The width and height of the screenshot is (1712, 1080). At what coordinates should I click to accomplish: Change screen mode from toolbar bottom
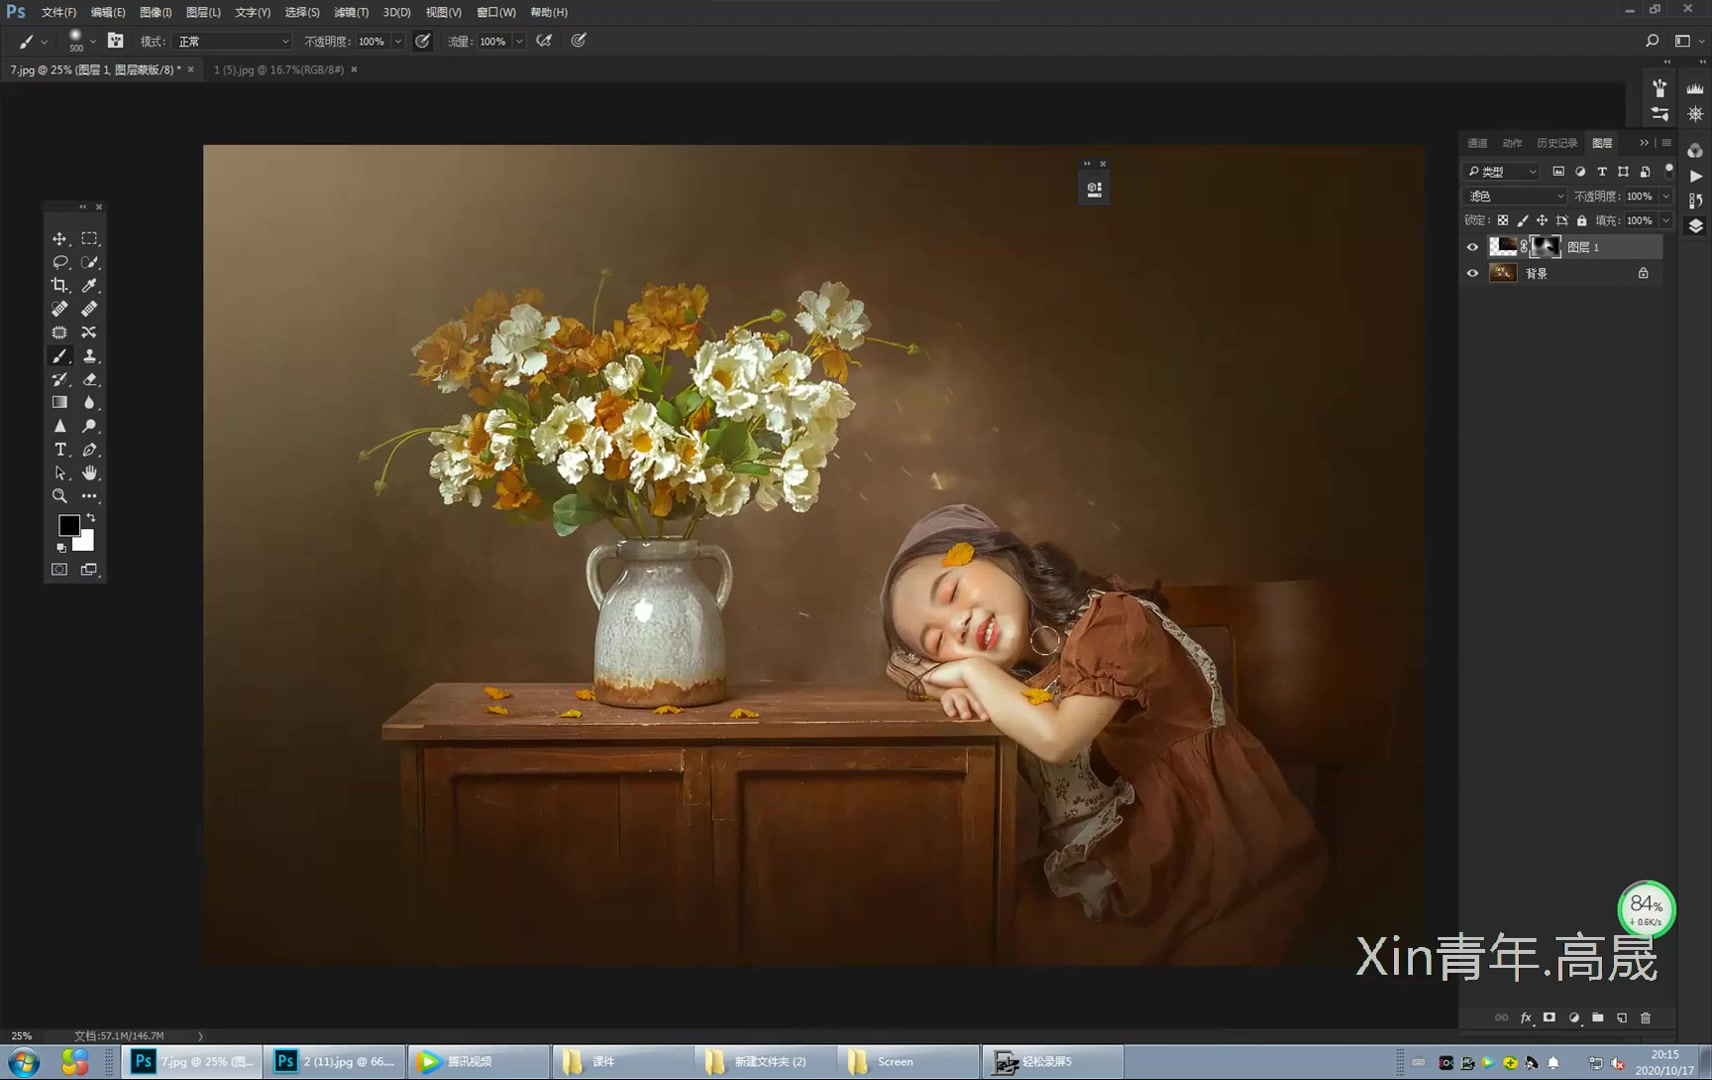click(x=90, y=569)
